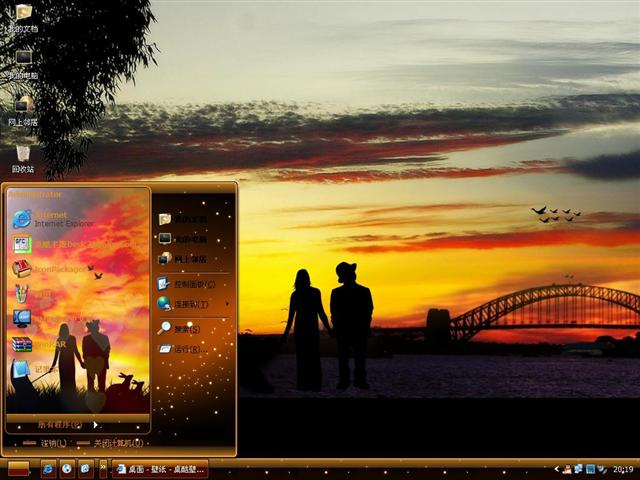Select 运行 (Run) in Start menu
The image size is (640, 480).
pyautogui.click(x=186, y=349)
